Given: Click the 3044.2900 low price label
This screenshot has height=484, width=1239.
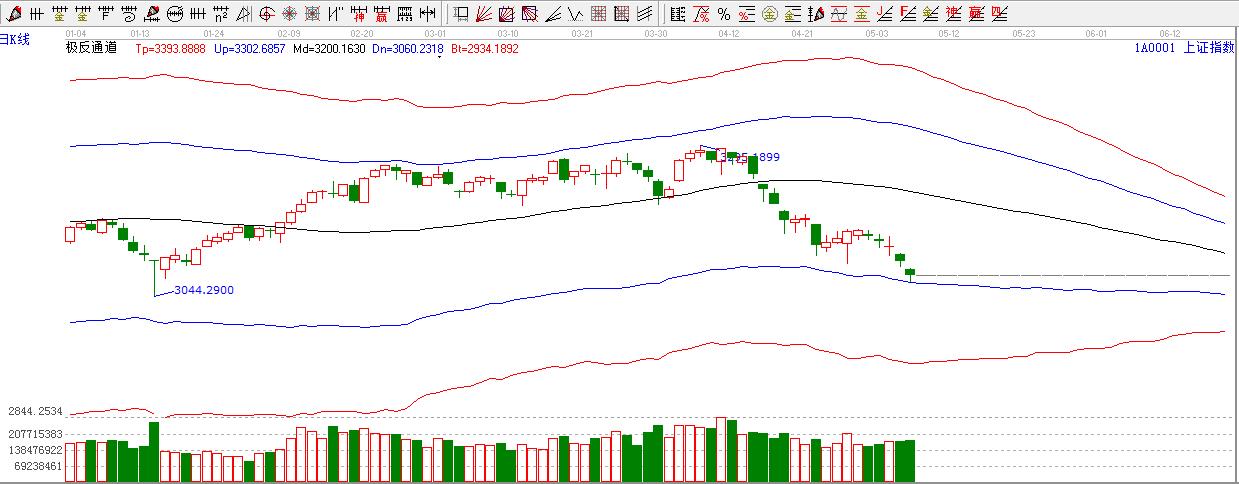Looking at the screenshot, I should click(x=204, y=290).
